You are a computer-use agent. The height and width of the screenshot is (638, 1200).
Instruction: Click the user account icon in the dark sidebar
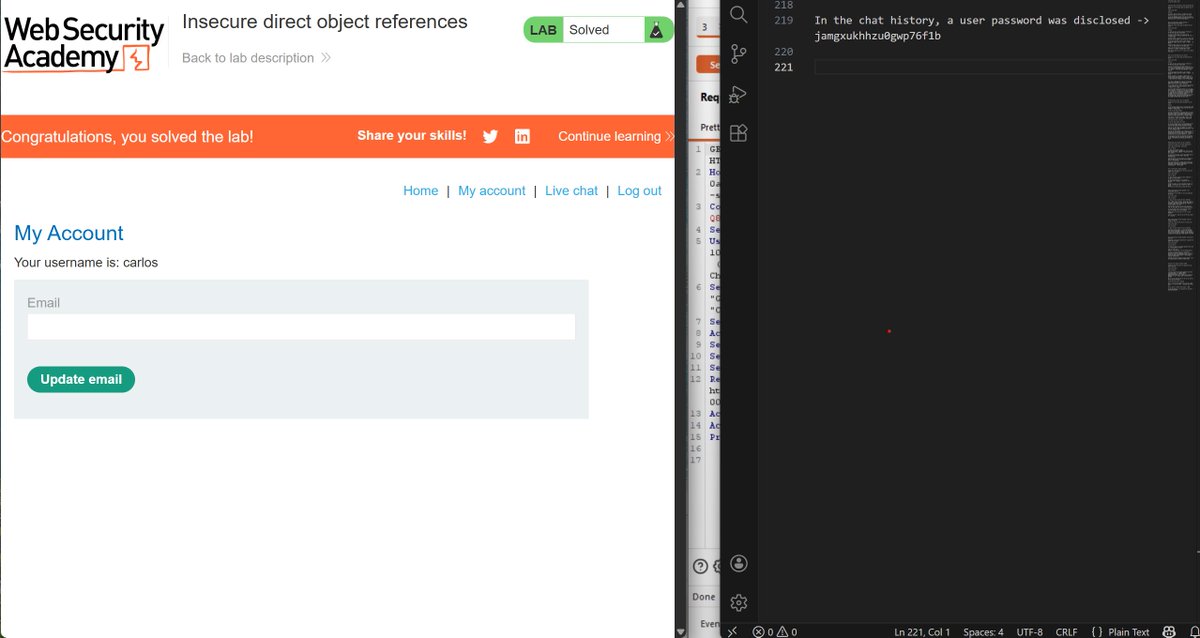[738, 563]
